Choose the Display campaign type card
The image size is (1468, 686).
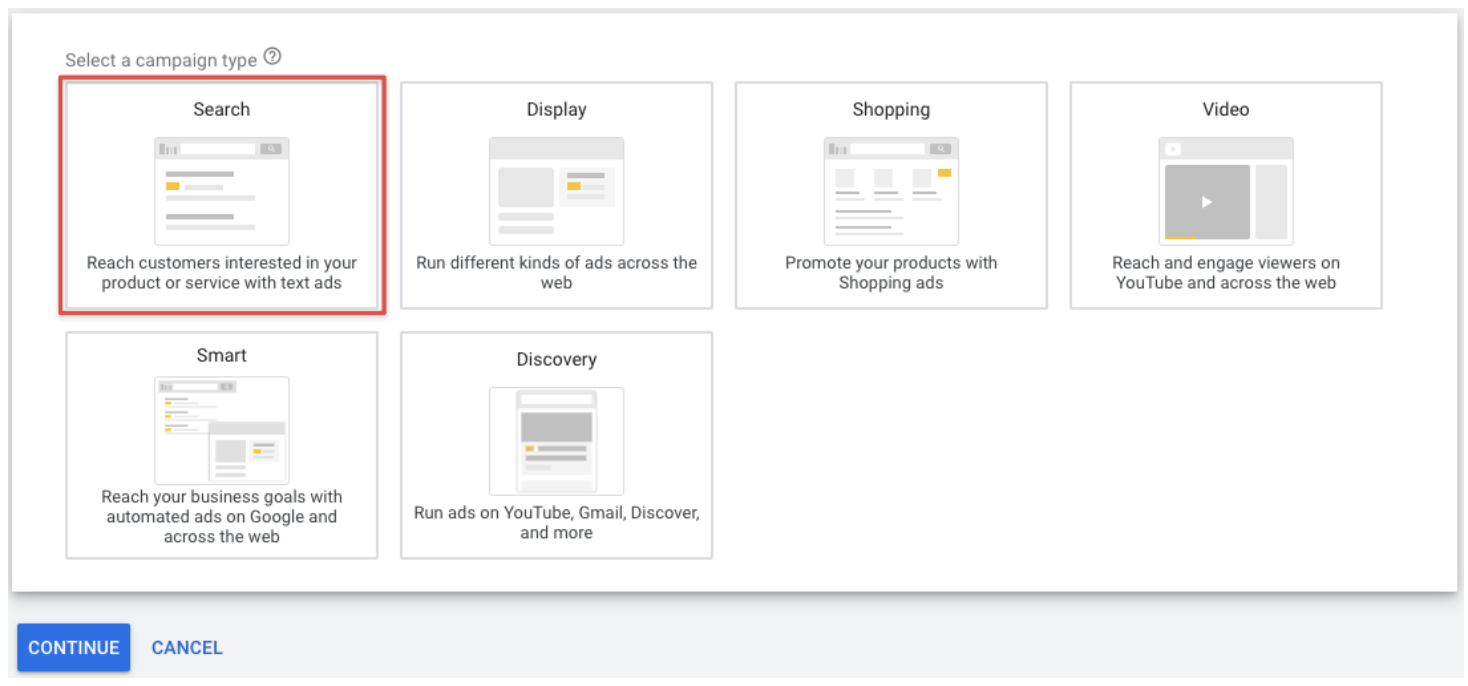(x=557, y=195)
